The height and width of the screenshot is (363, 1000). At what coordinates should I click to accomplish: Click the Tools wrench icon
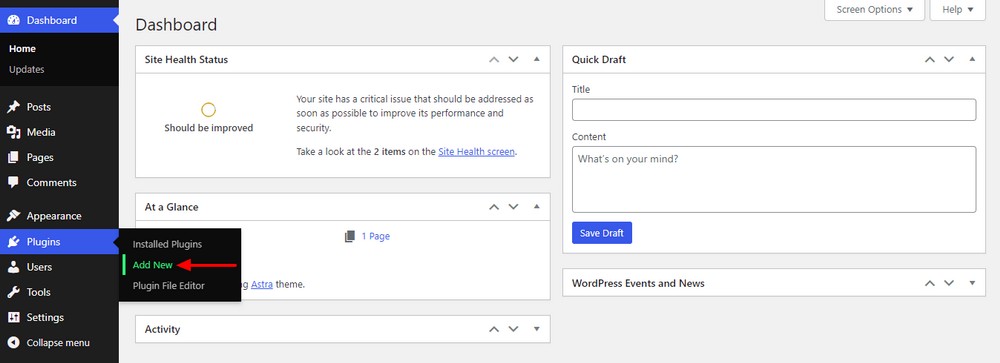[x=13, y=292]
